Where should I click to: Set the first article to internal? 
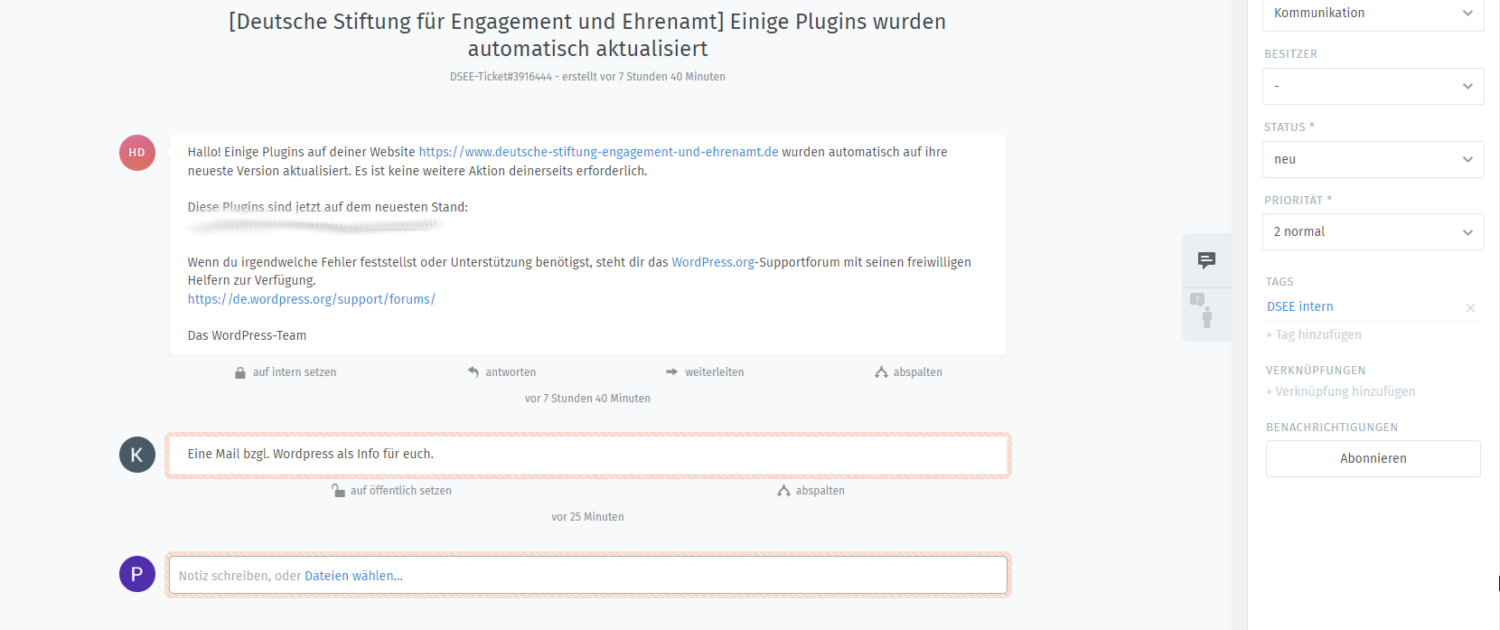click(285, 372)
